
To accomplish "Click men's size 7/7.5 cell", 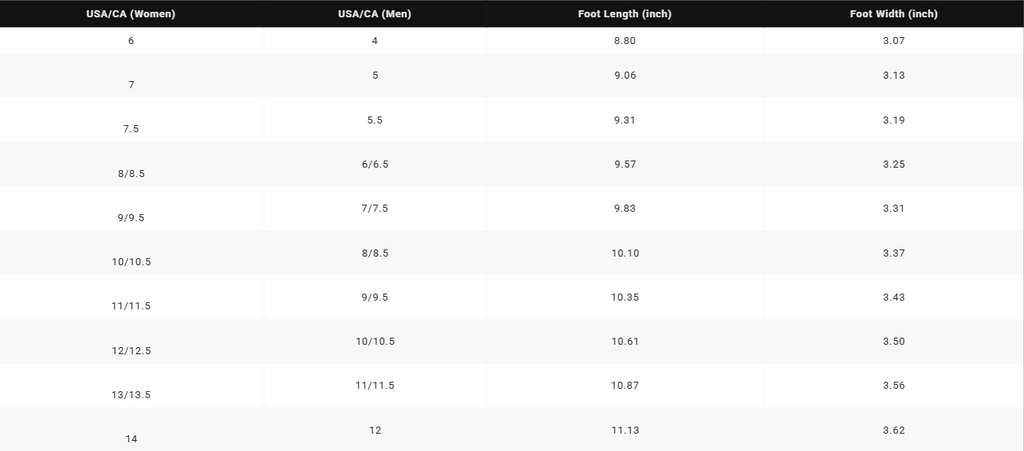I will point(375,208).
